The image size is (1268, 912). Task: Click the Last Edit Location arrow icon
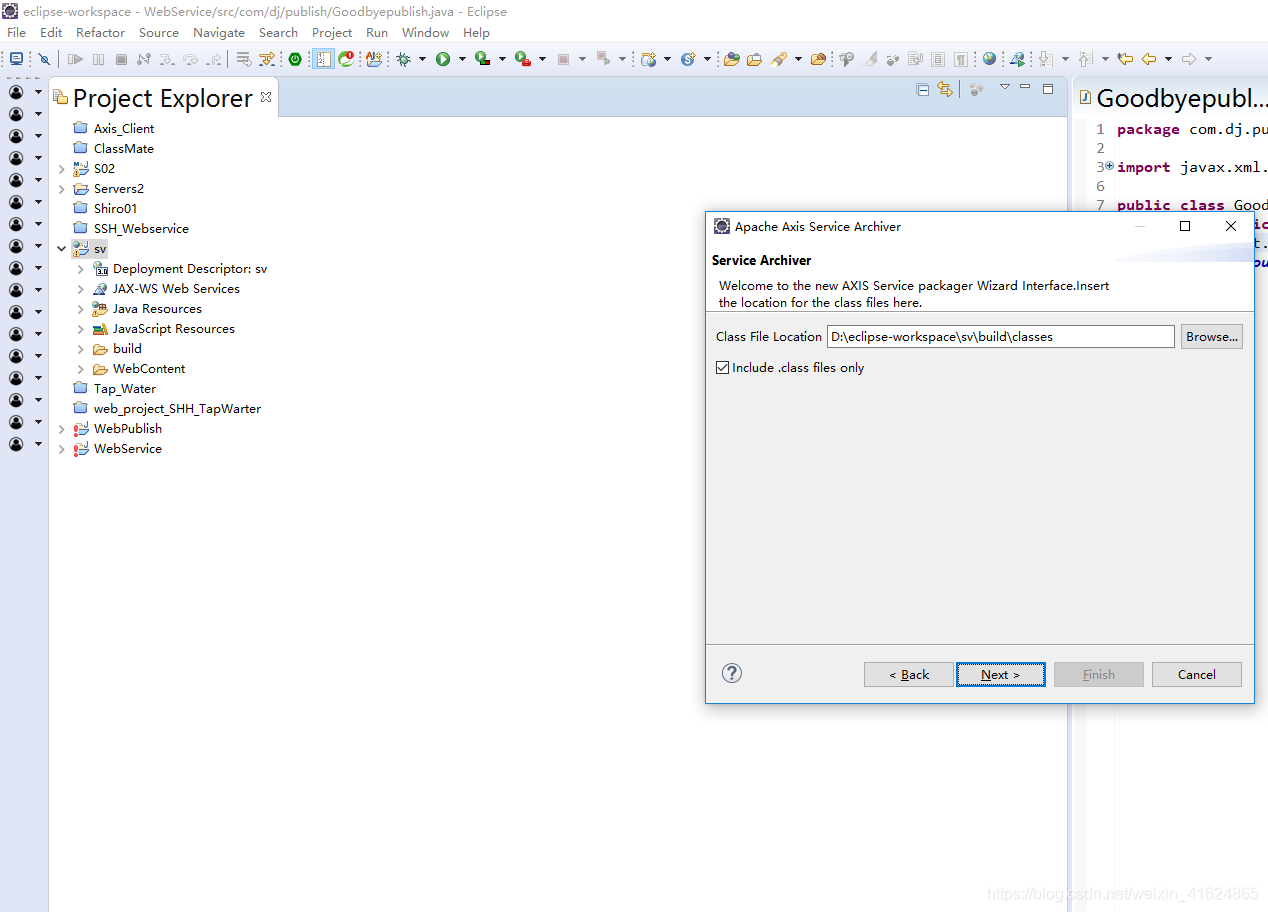tap(1125, 59)
